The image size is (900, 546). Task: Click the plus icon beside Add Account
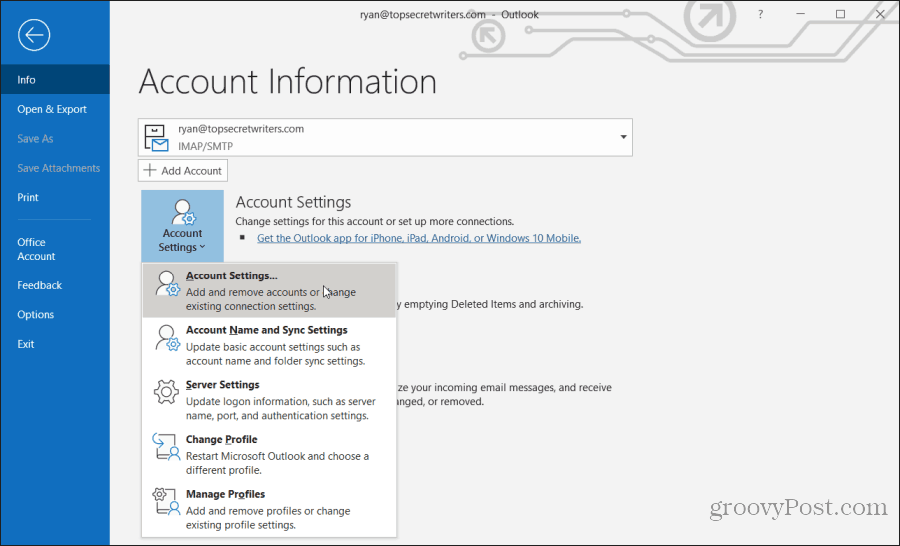150,171
